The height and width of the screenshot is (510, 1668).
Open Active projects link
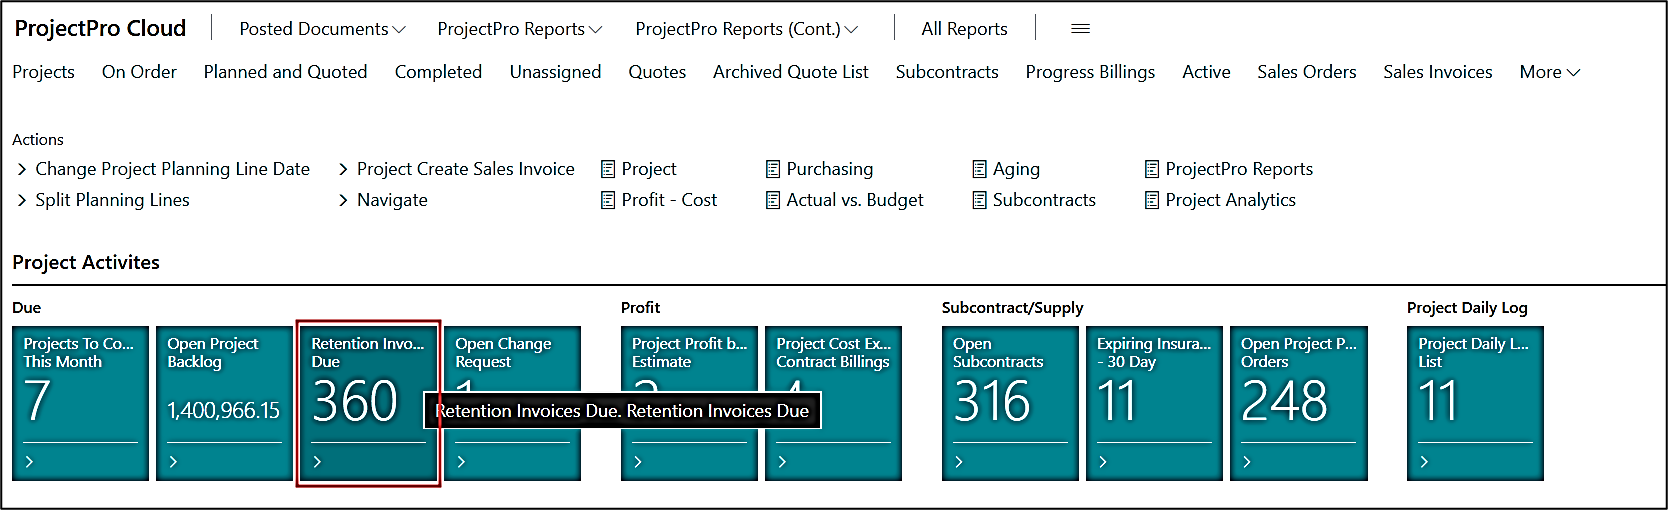1206,72
